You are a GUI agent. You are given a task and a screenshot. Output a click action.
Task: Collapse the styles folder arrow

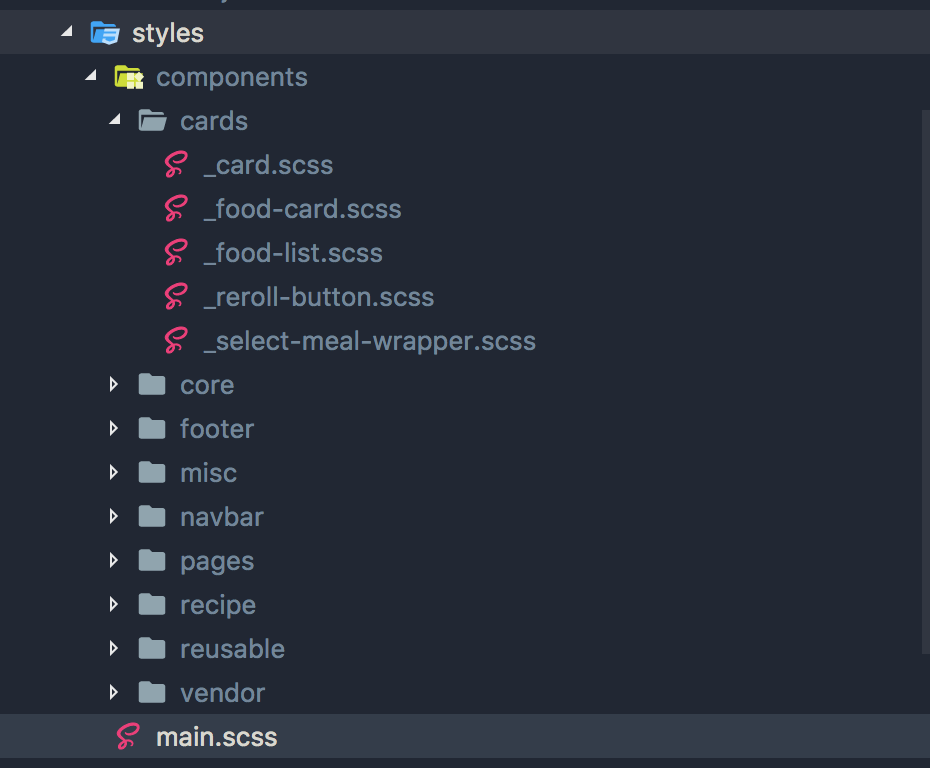click(x=66, y=31)
